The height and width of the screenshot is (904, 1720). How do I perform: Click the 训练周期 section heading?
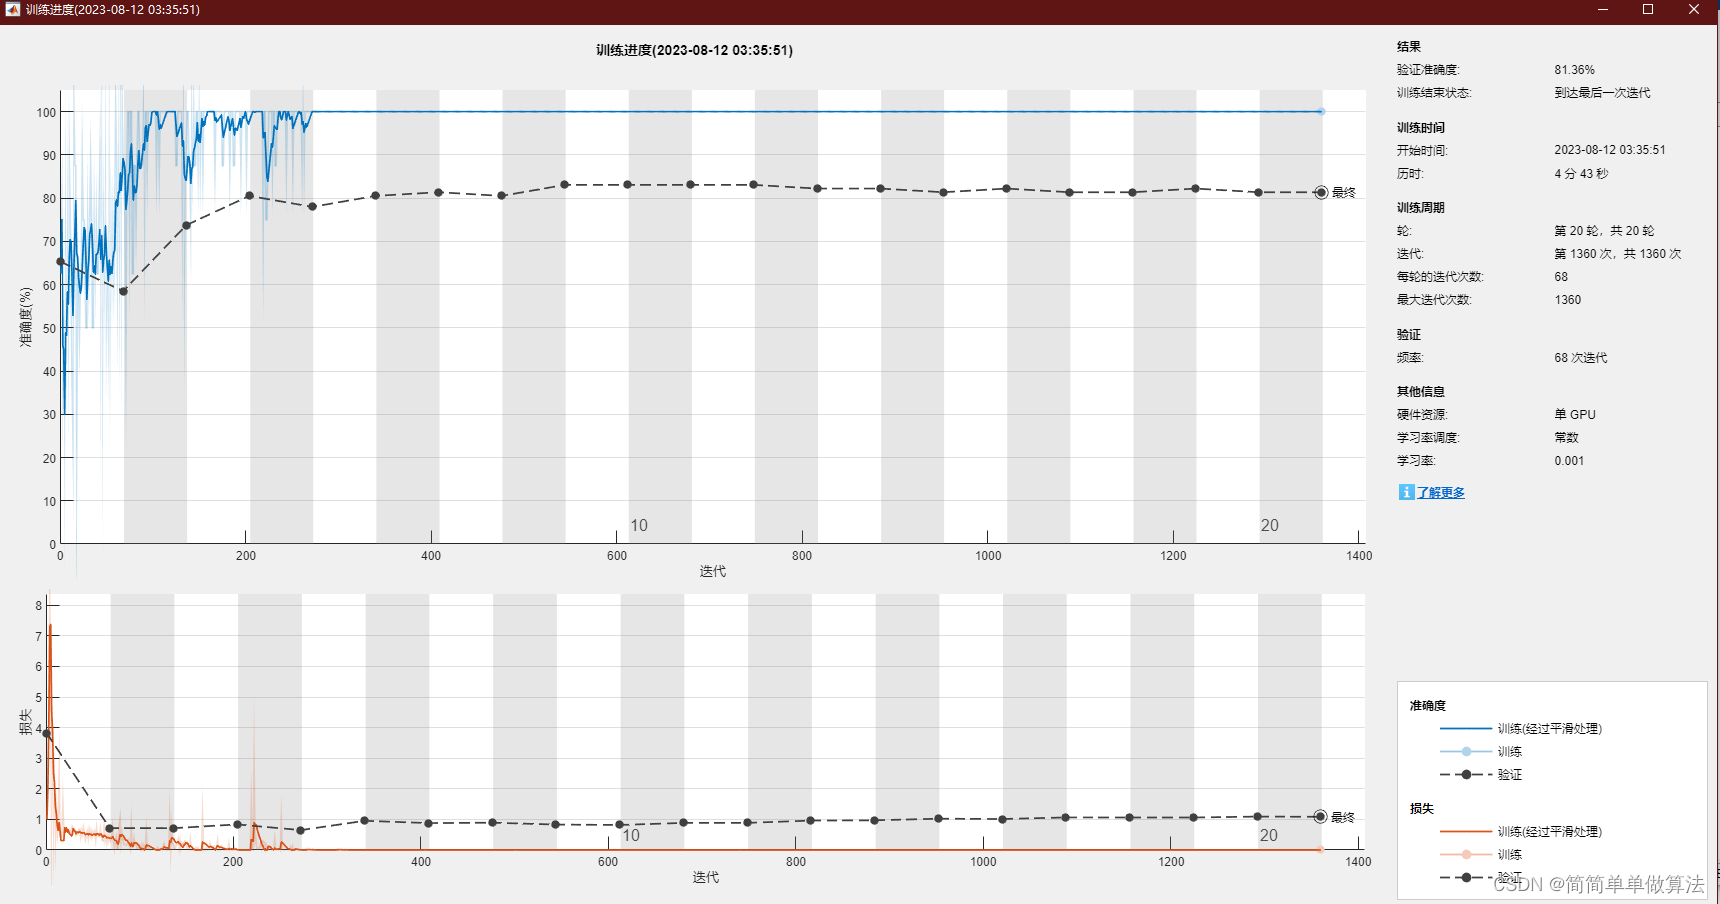coord(1421,208)
